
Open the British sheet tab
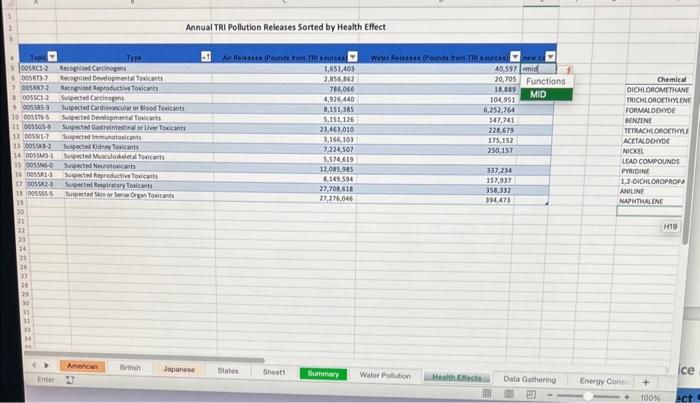[130, 367]
